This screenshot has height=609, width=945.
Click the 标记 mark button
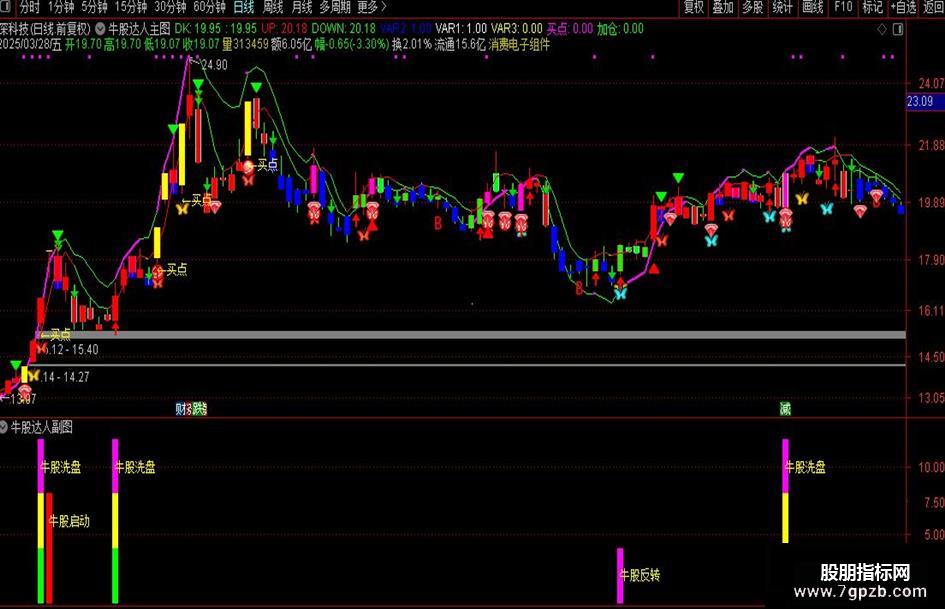click(872, 7)
